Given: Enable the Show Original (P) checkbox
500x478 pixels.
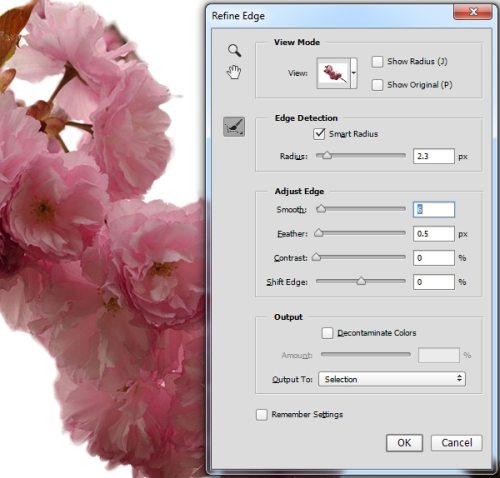Looking at the screenshot, I should [x=377, y=85].
